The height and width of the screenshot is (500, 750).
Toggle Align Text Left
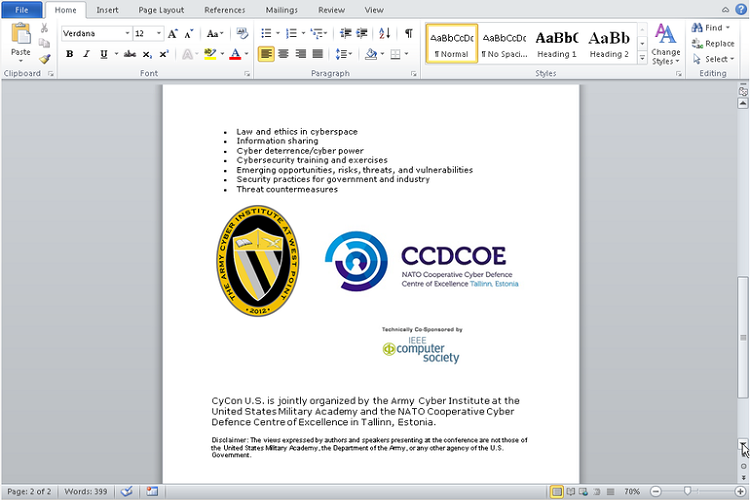click(266, 54)
